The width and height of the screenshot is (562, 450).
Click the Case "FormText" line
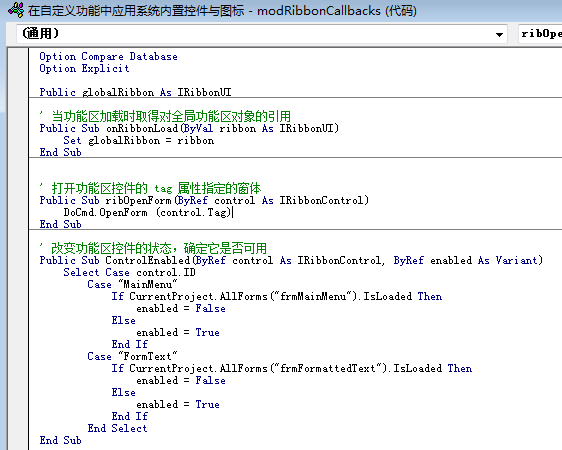[x=132, y=356]
